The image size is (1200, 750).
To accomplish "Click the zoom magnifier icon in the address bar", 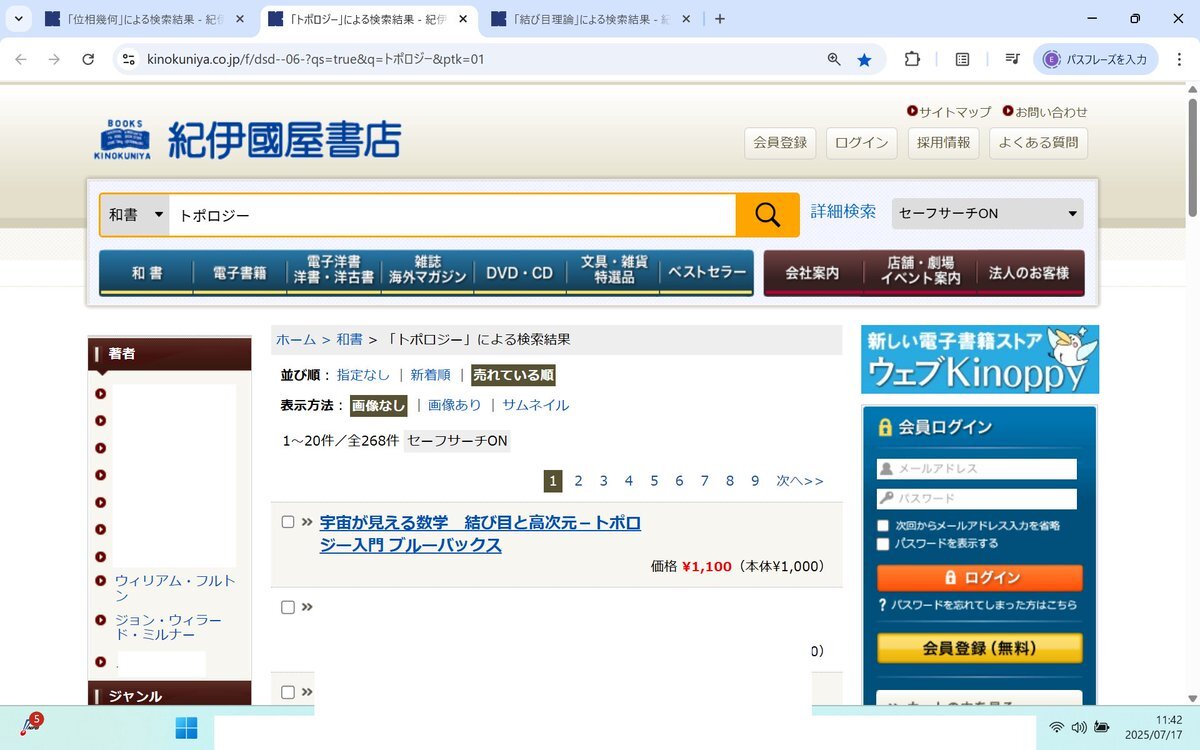I will 834,60.
